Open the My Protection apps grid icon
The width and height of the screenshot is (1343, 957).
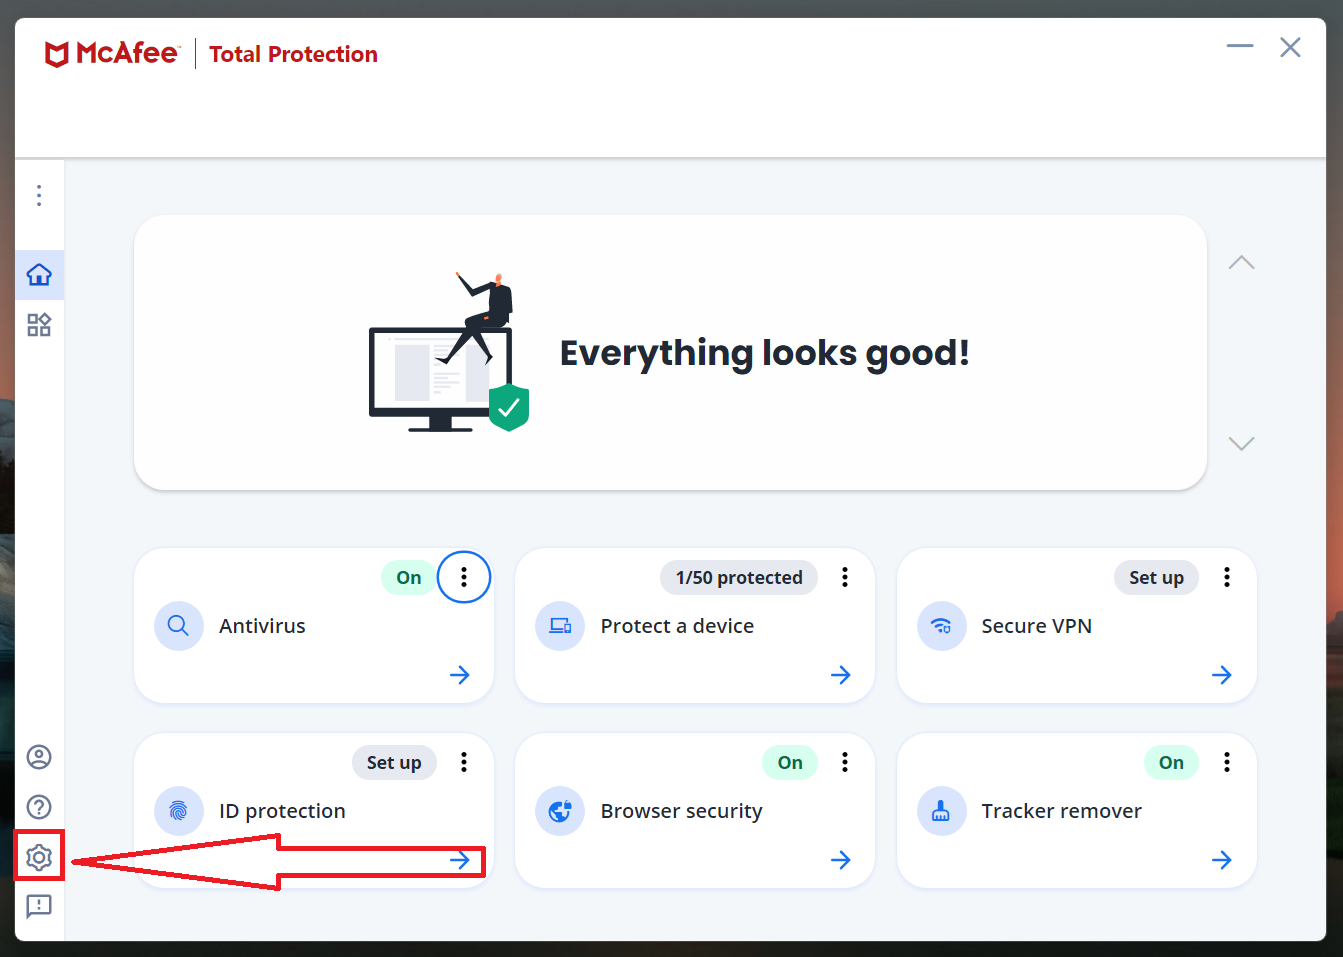[39, 325]
